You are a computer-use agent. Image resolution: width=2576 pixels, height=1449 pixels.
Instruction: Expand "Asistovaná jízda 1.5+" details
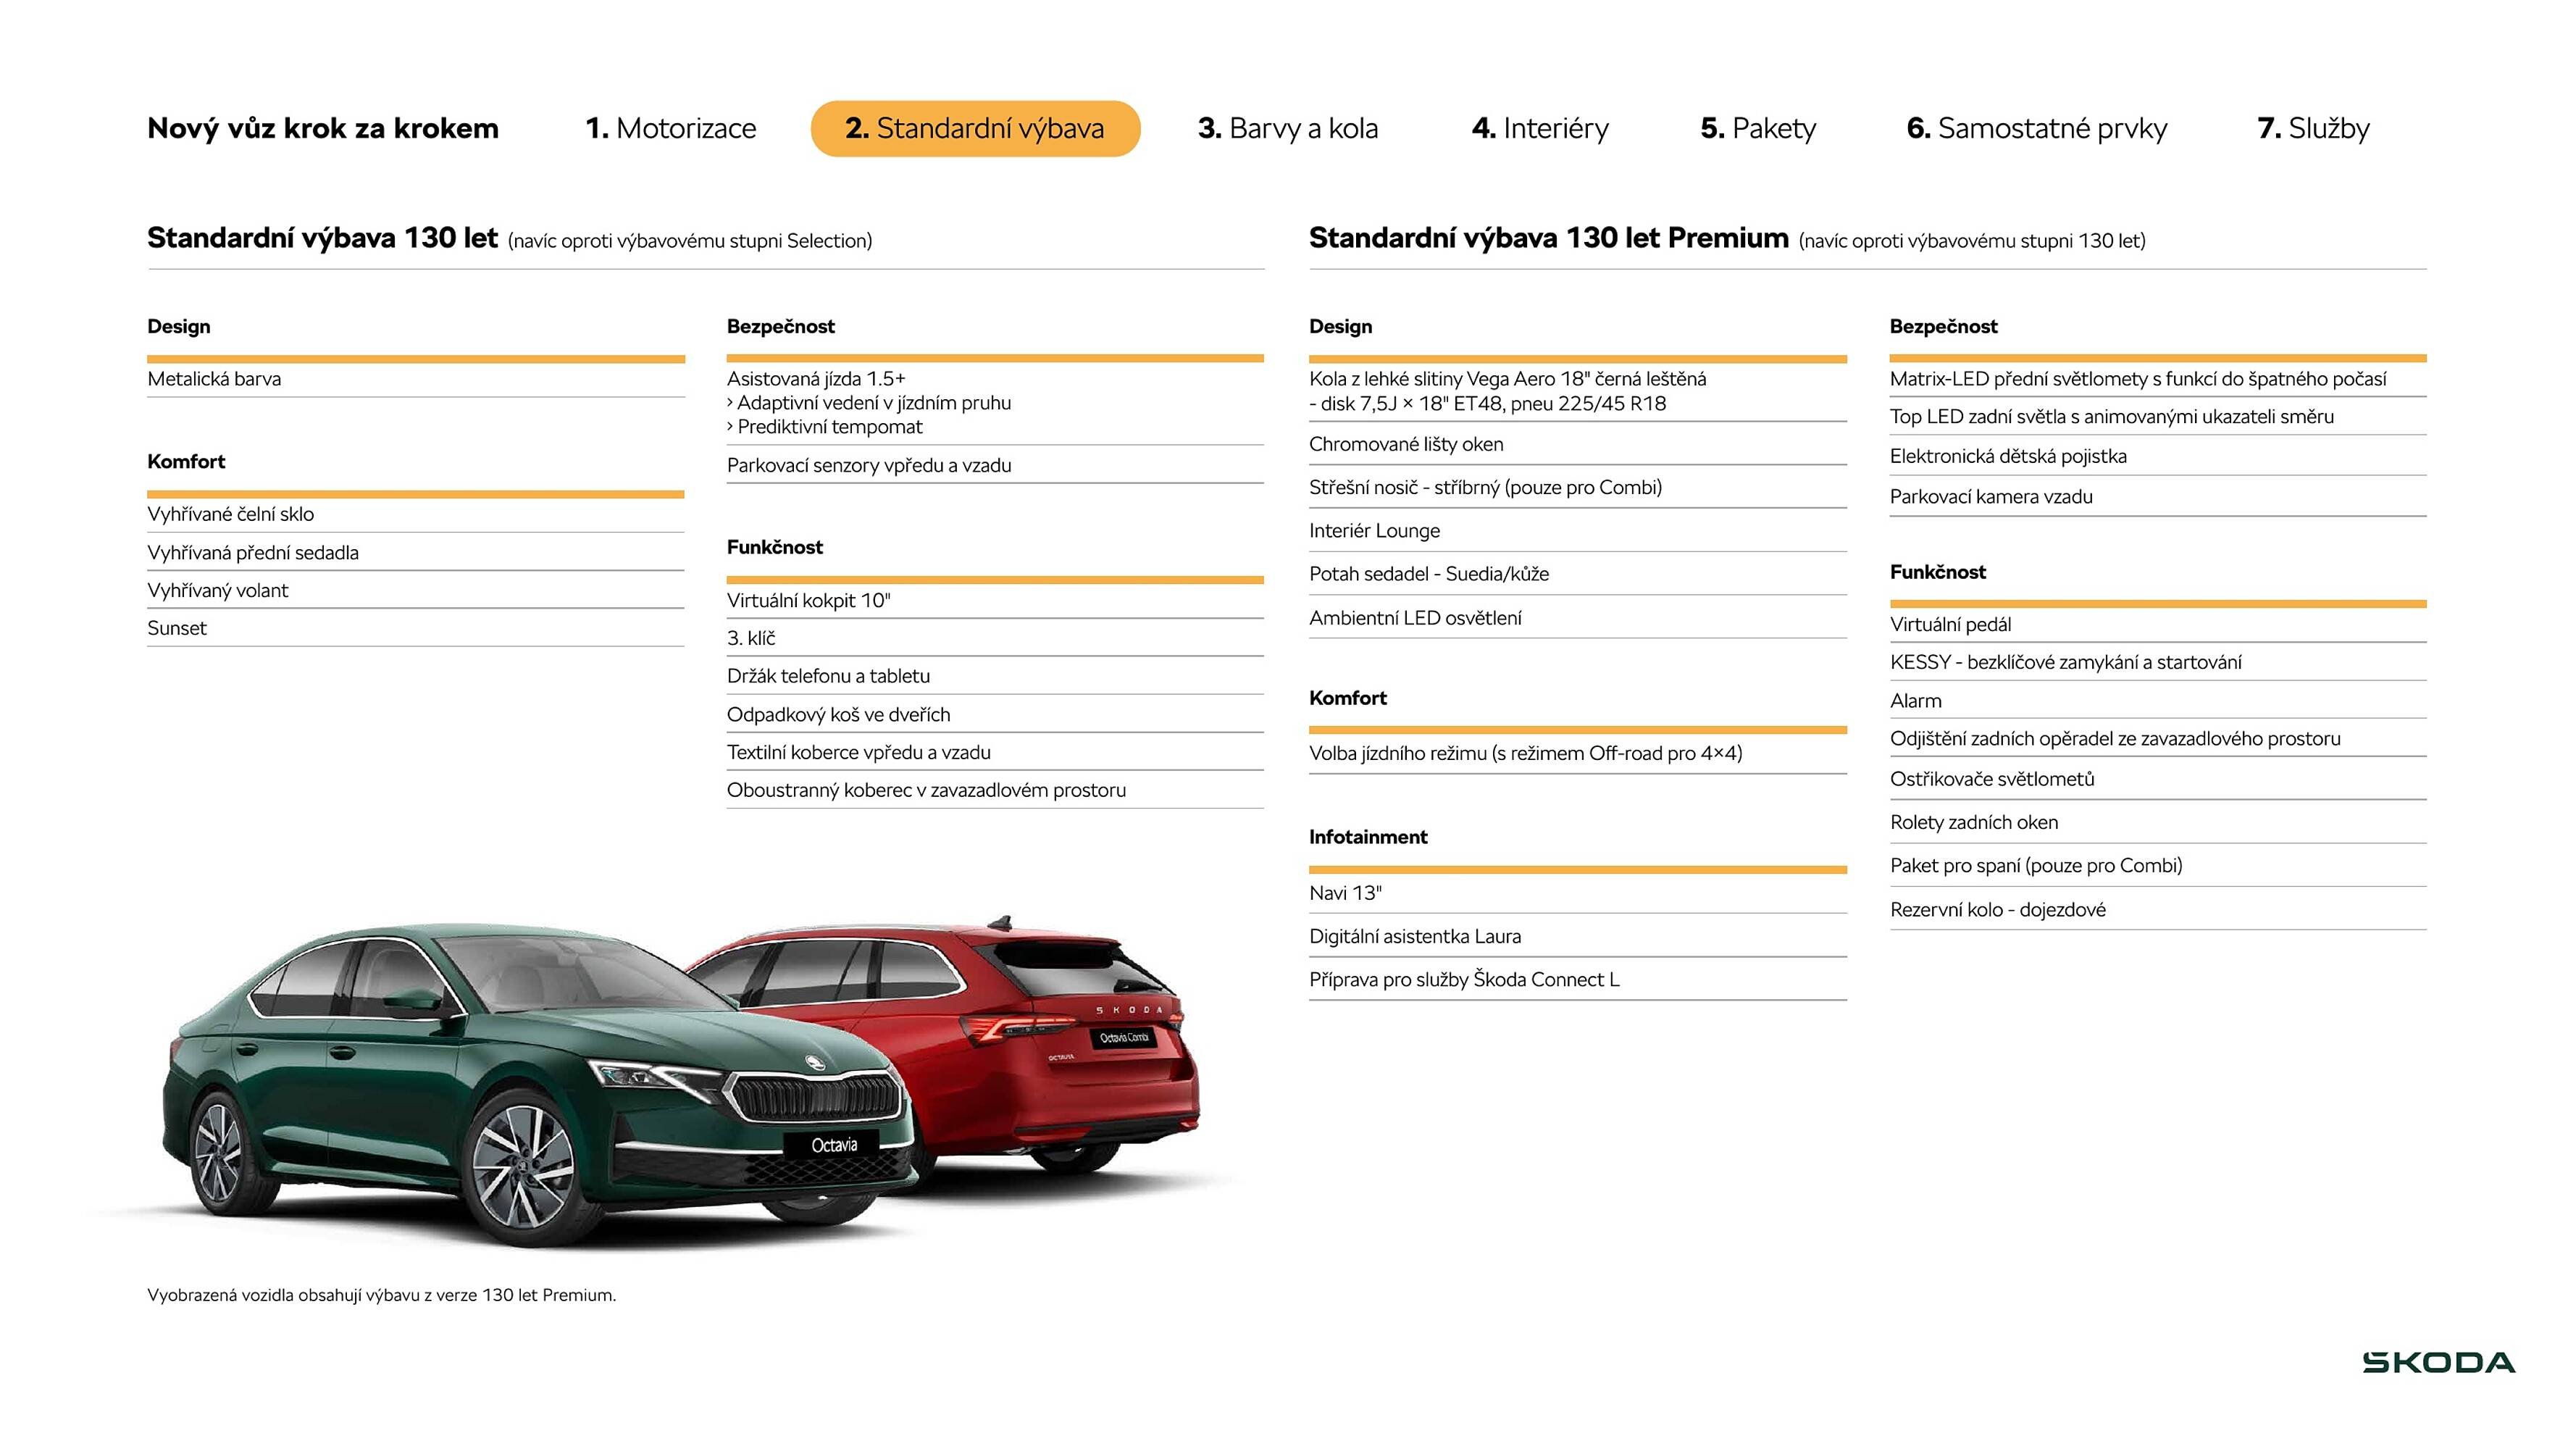pyautogui.click(x=818, y=379)
